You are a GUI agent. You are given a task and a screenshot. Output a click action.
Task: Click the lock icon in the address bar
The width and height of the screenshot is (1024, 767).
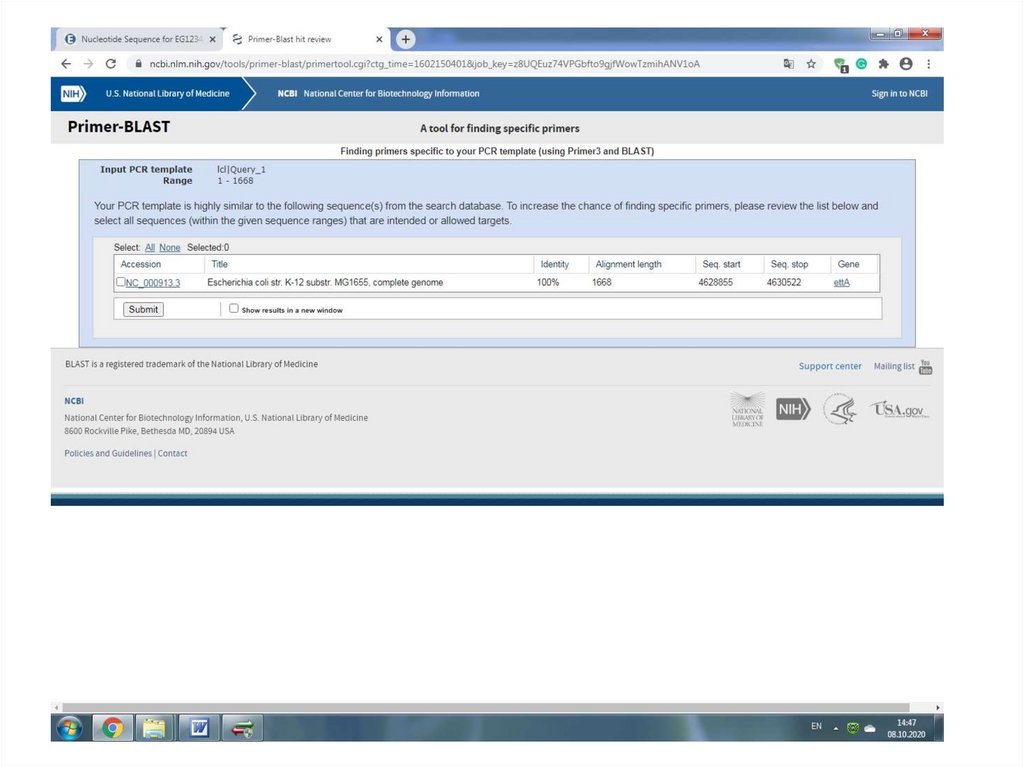click(x=138, y=64)
